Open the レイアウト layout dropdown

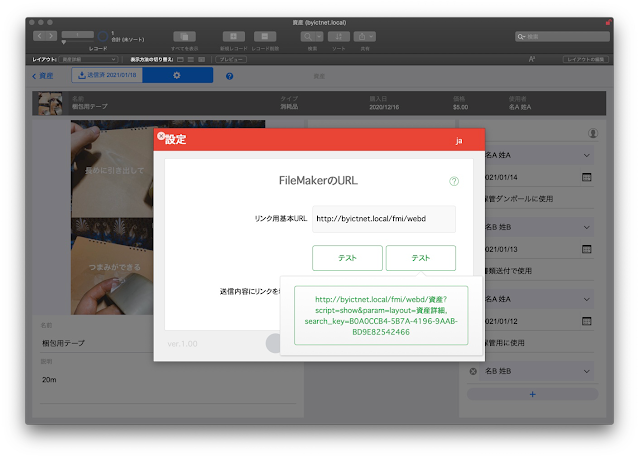click(88, 59)
